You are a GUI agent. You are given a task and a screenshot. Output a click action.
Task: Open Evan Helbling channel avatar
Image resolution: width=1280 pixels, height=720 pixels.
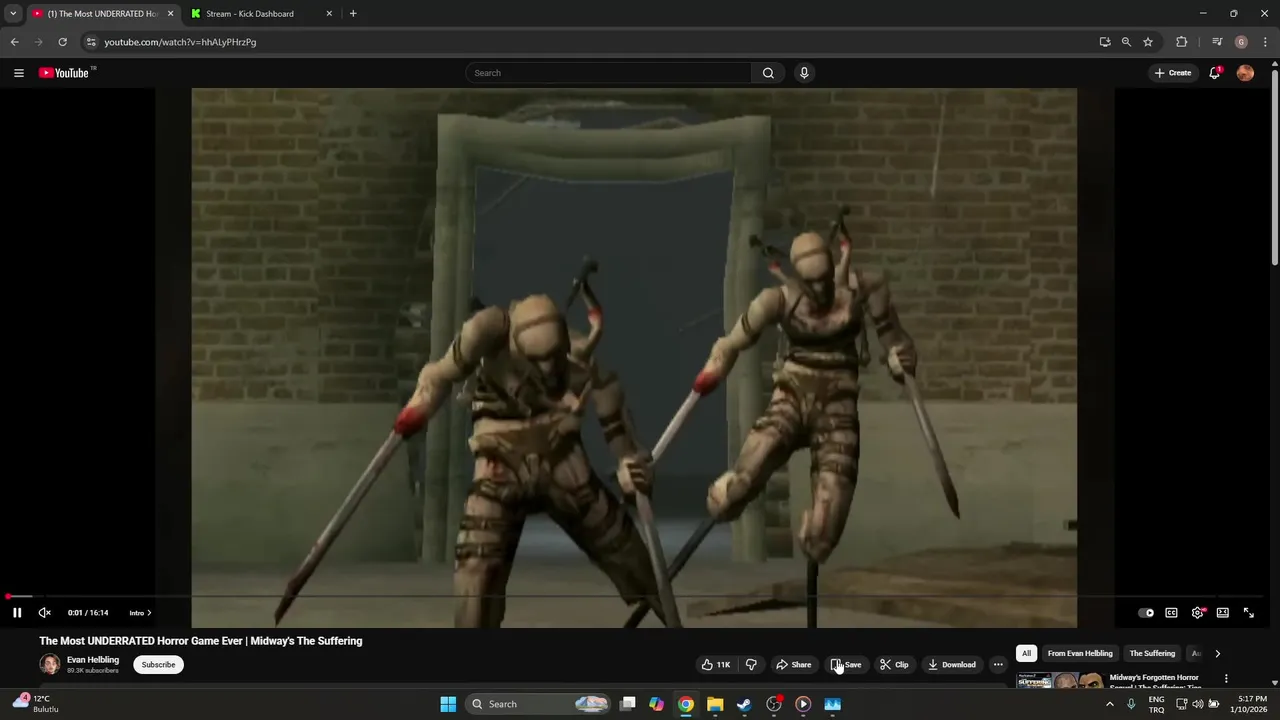coord(50,665)
